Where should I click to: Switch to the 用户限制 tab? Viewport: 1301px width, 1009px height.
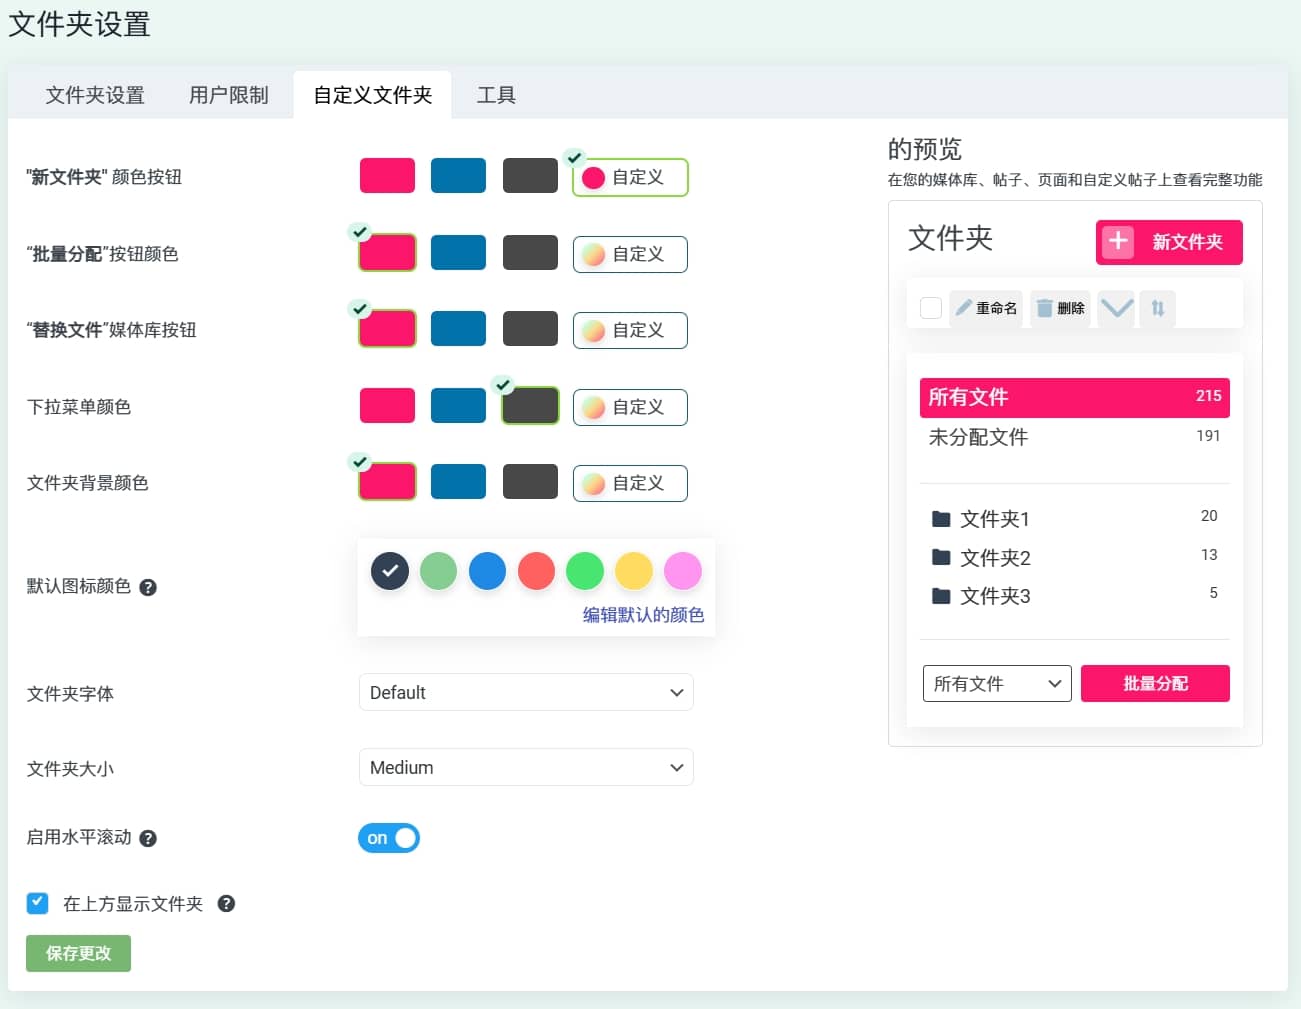229,95
